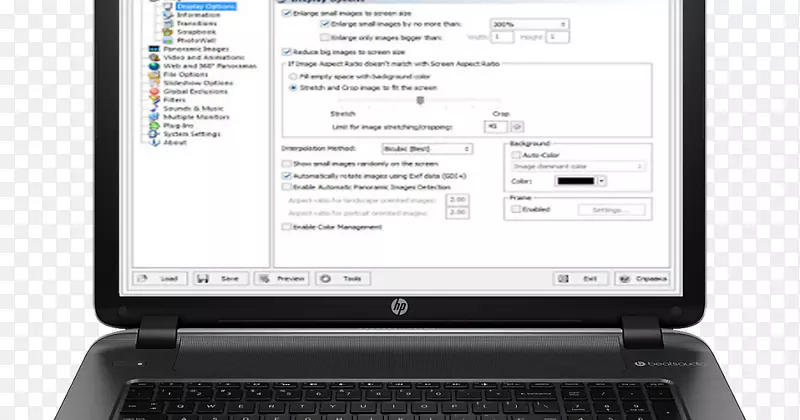Click the Save button
Image resolution: width=800 pixels, height=420 pixels.
point(221,279)
